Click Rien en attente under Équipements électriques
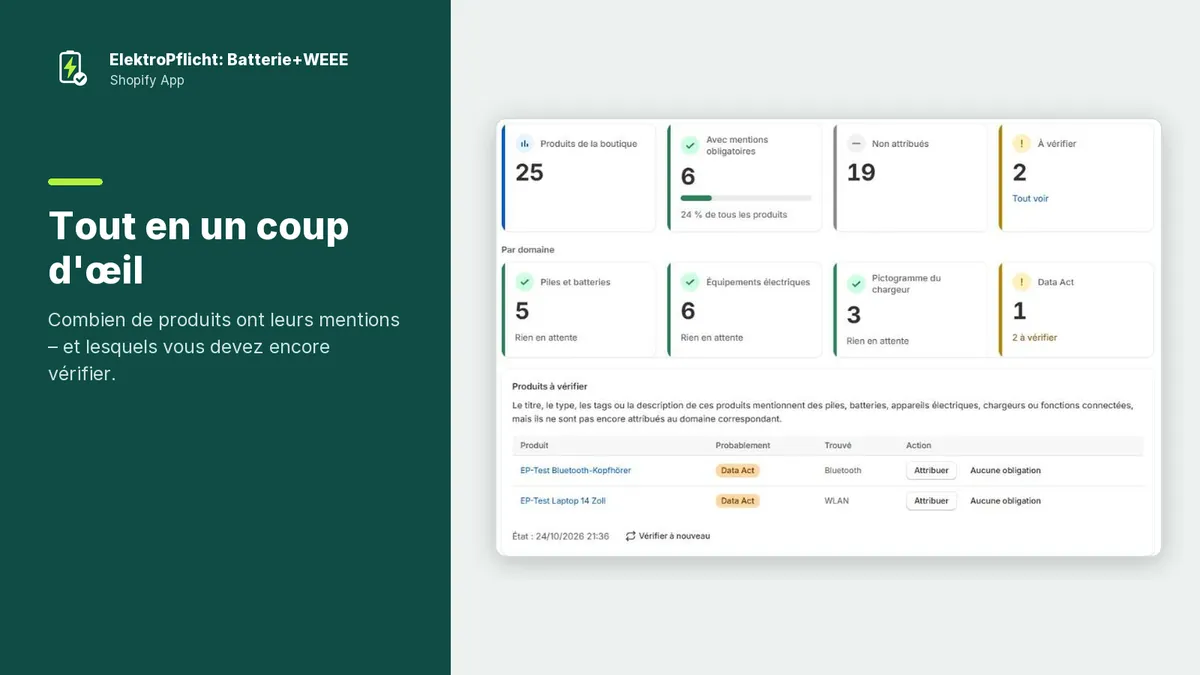The image size is (1200, 675). click(712, 338)
